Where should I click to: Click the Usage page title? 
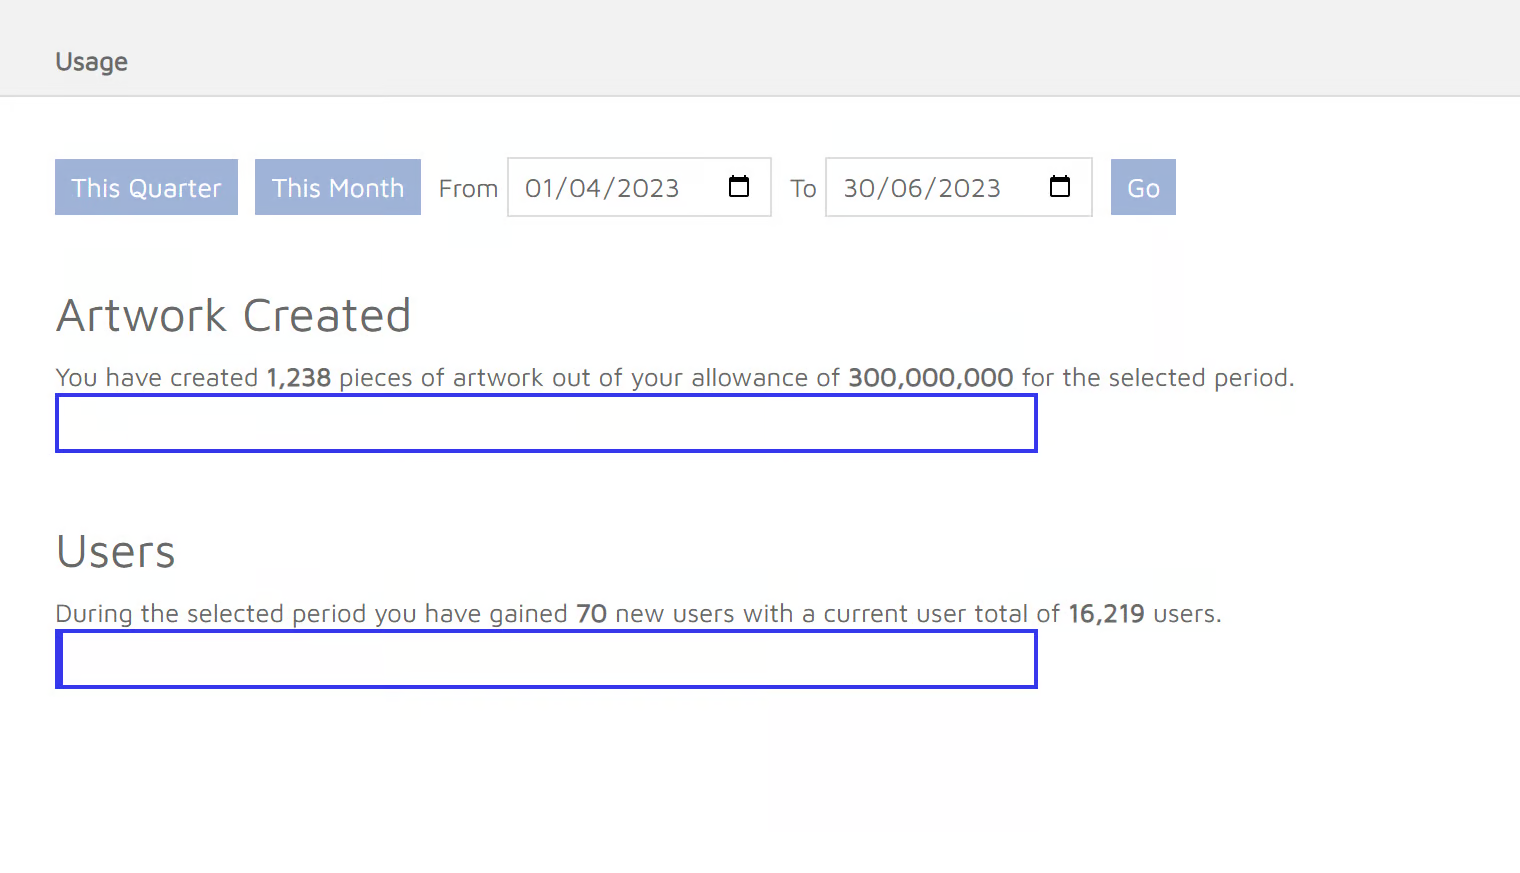[x=91, y=62]
